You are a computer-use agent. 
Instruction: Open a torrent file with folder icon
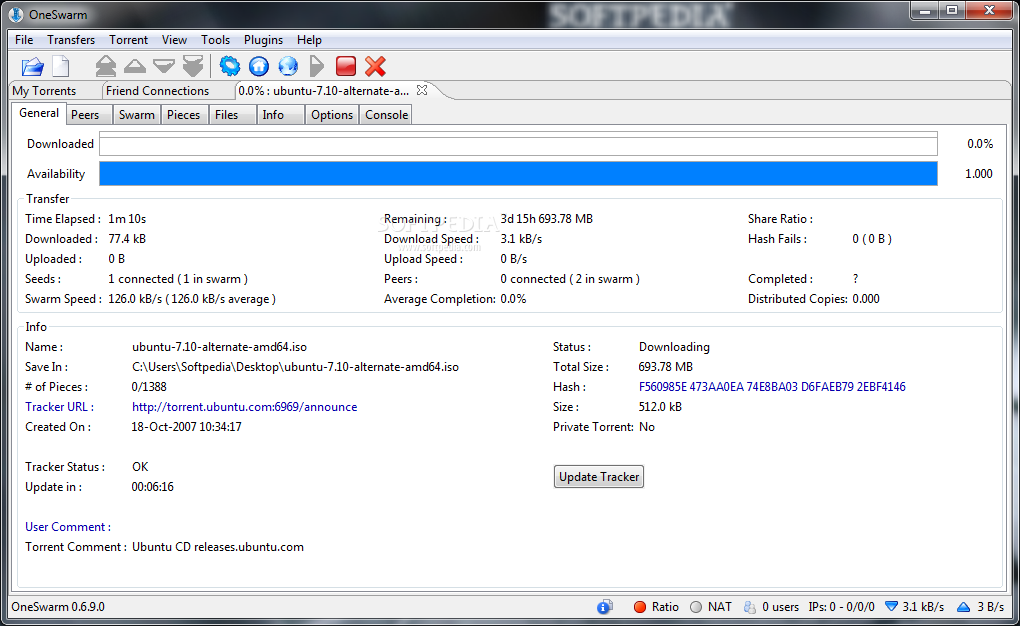pyautogui.click(x=32, y=66)
